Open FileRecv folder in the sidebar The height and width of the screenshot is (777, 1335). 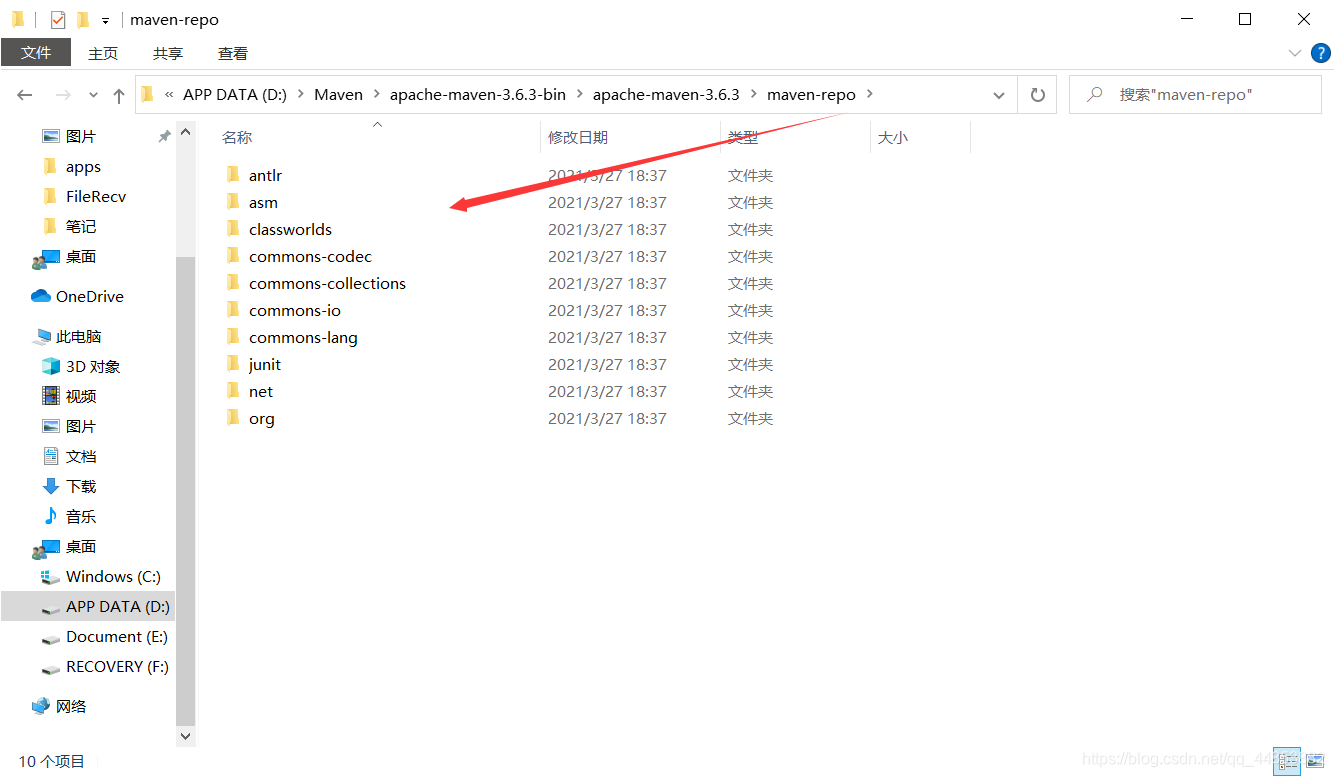(96, 196)
